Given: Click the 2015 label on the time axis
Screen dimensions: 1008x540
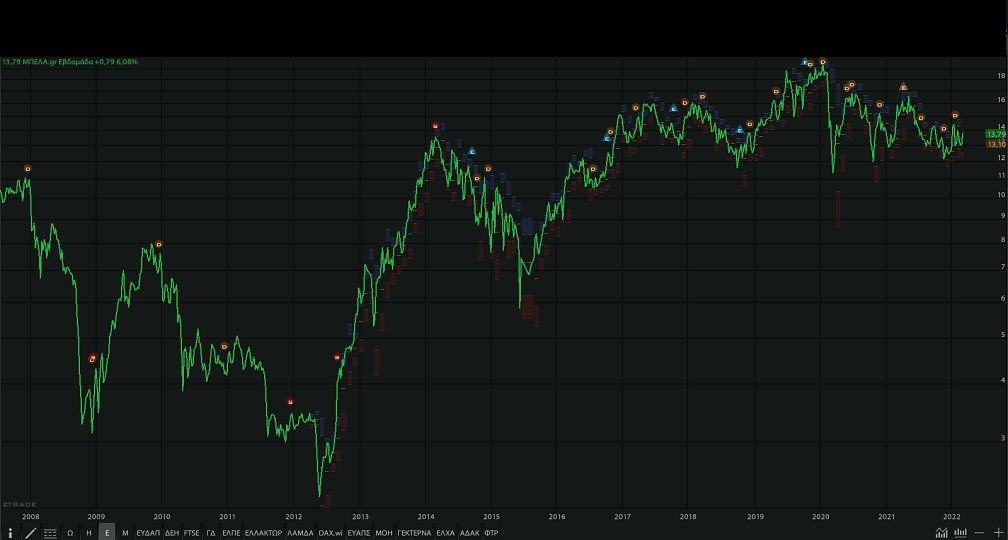Looking at the screenshot, I should click(x=492, y=516).
